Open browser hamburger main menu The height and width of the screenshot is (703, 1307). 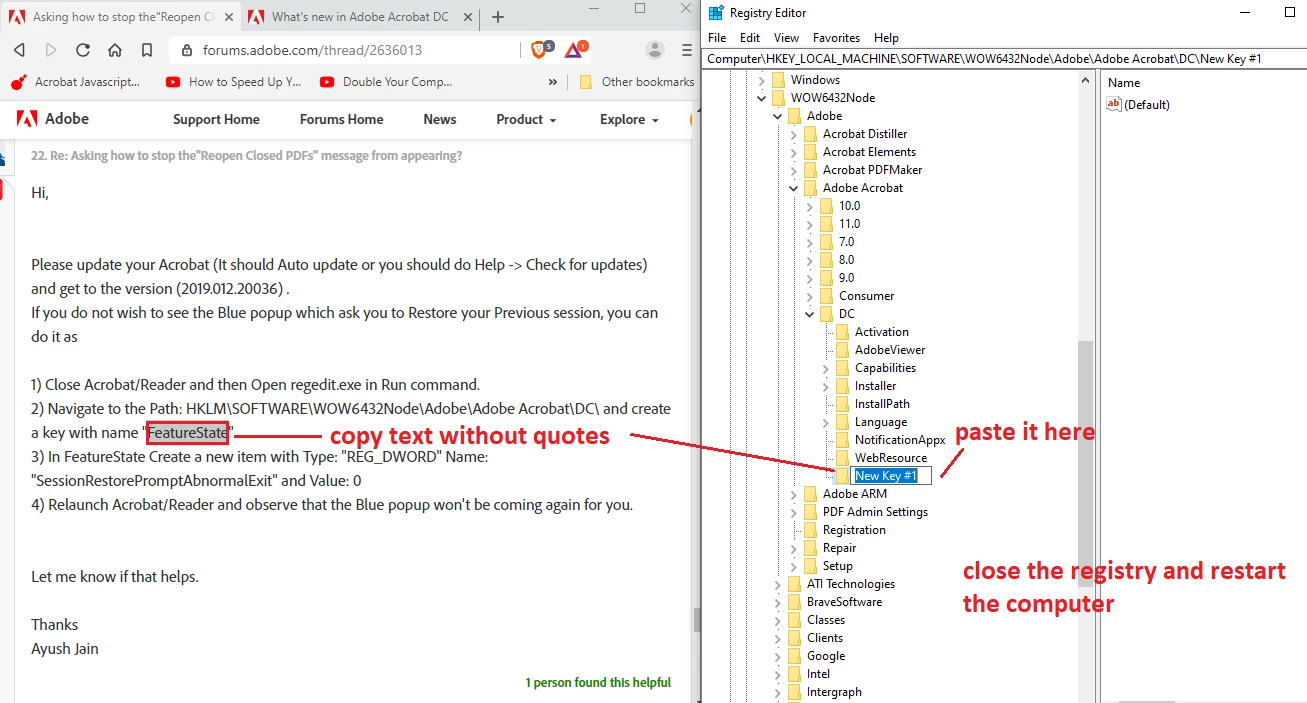(687, 50)
